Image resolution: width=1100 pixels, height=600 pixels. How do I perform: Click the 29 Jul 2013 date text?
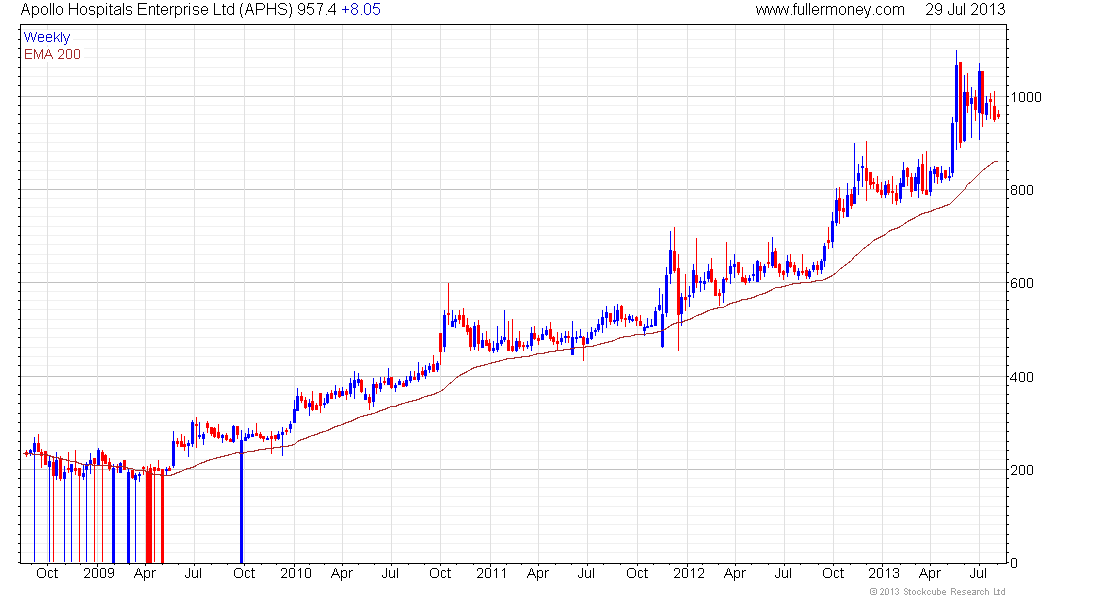pos(965,10)
